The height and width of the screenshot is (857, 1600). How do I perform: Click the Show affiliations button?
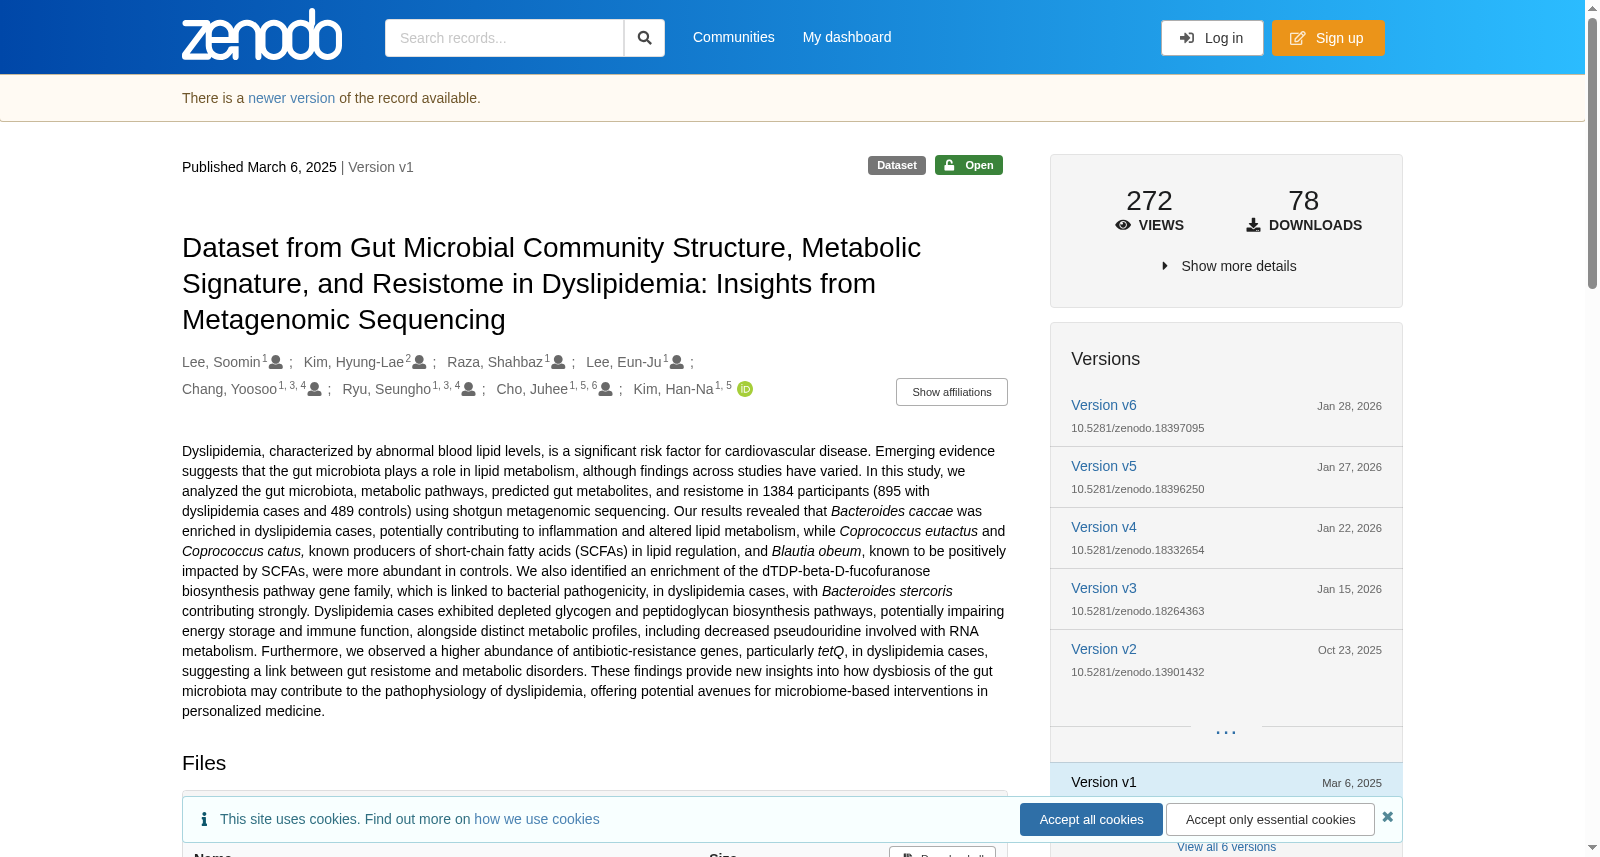[x=952, y=392]
